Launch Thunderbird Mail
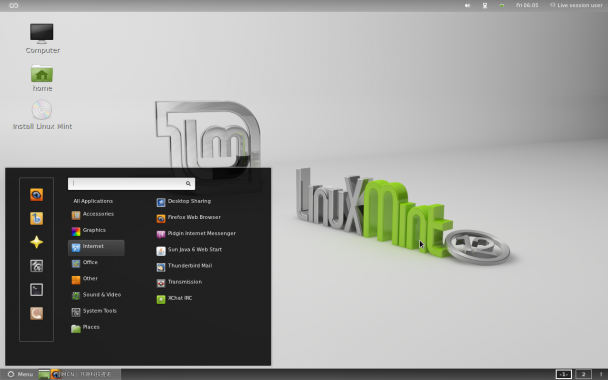The image size is (608, 380). (x=184, y=267)
